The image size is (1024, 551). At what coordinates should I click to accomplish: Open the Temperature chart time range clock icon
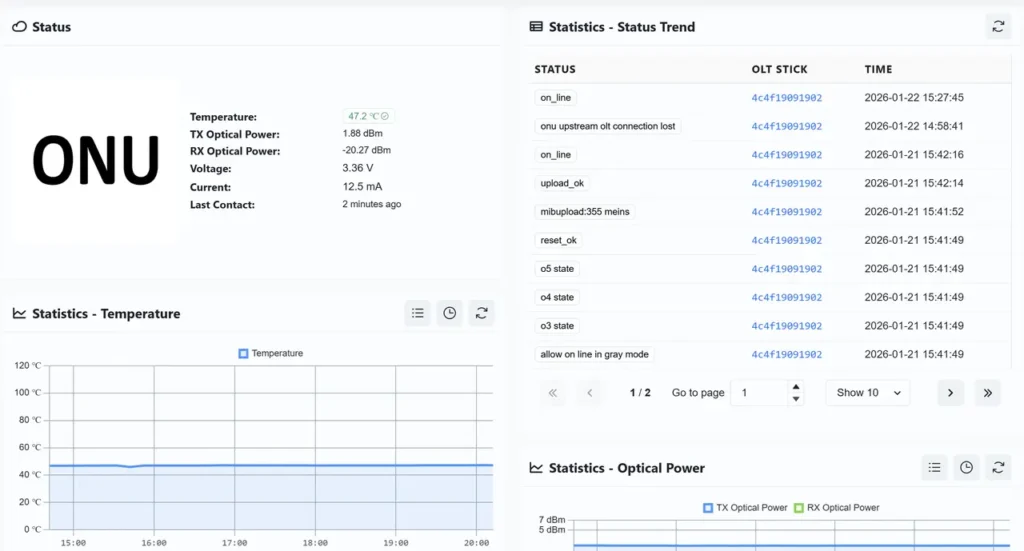pos(450,313)
